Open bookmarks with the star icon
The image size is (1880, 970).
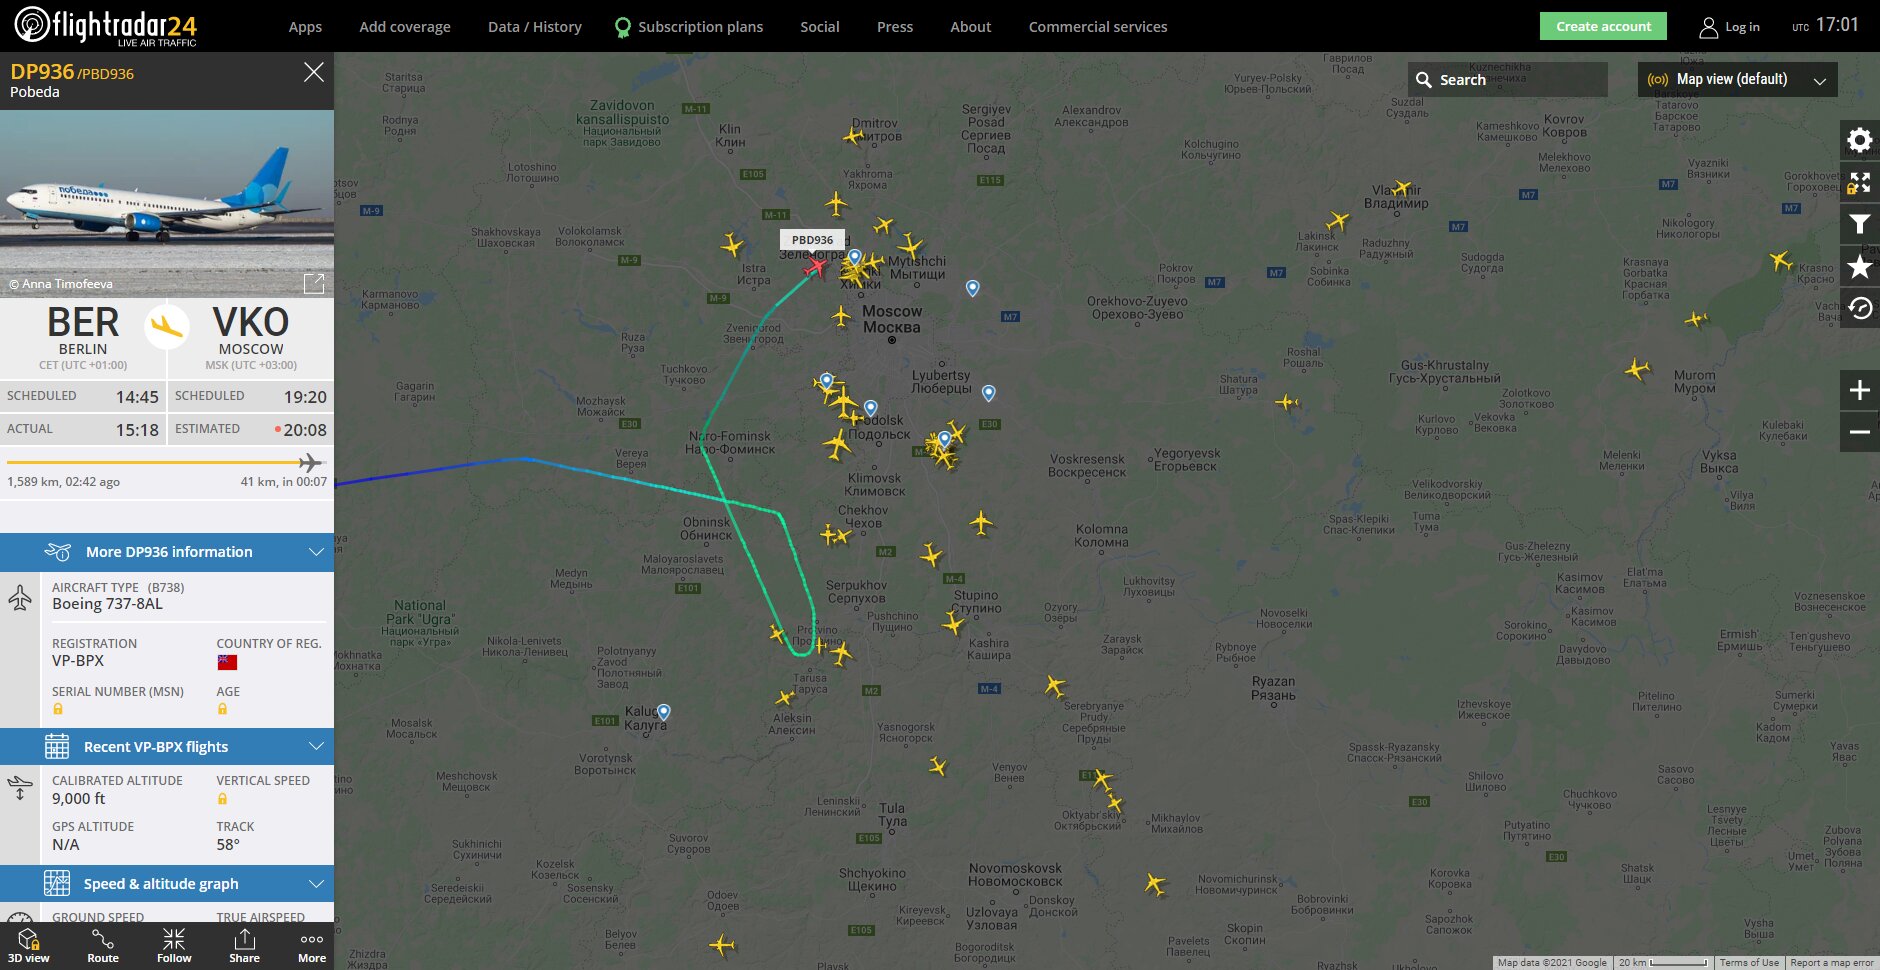[1860, 266]
